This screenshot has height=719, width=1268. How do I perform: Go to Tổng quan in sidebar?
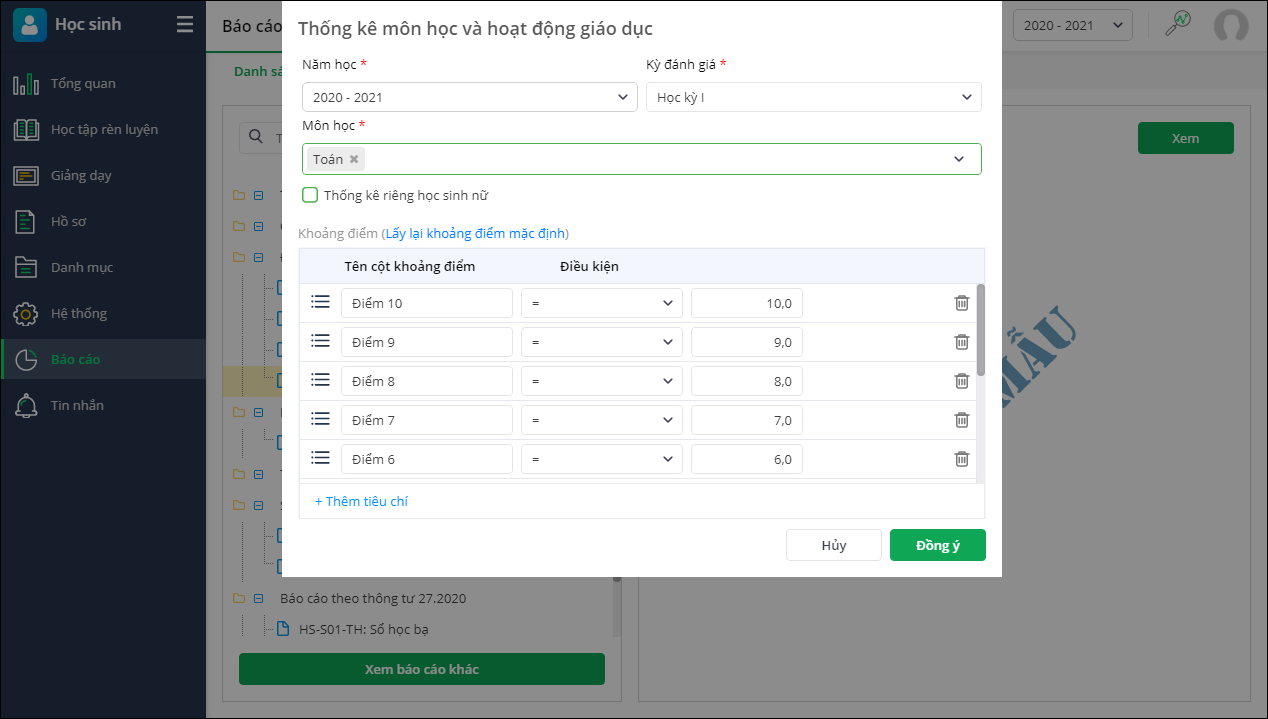(x=83, y=84)
